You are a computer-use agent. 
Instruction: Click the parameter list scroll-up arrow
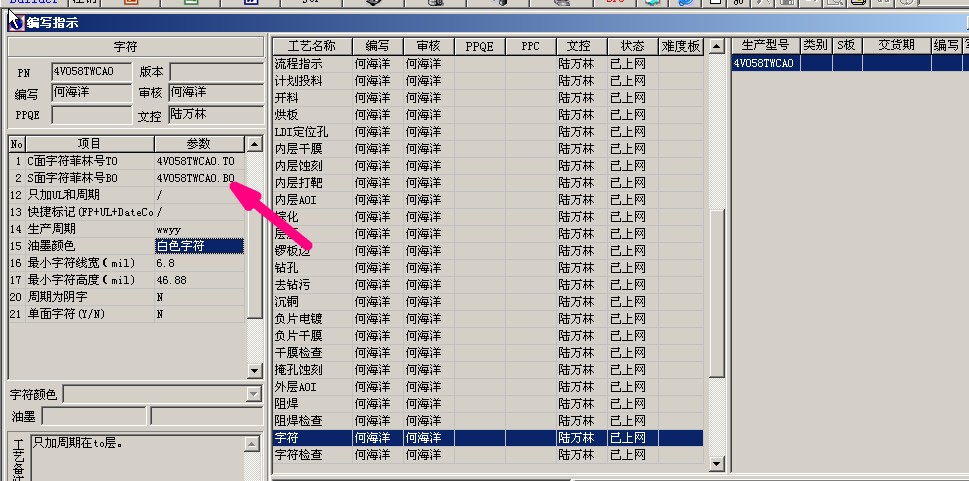tap(255, 144)
